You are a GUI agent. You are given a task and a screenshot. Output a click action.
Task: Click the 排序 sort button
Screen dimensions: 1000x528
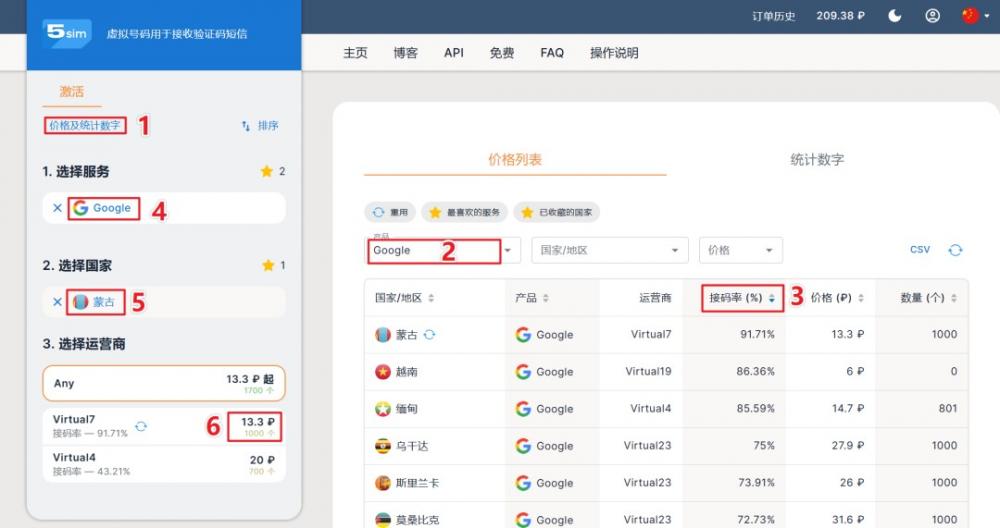[260, 126]
